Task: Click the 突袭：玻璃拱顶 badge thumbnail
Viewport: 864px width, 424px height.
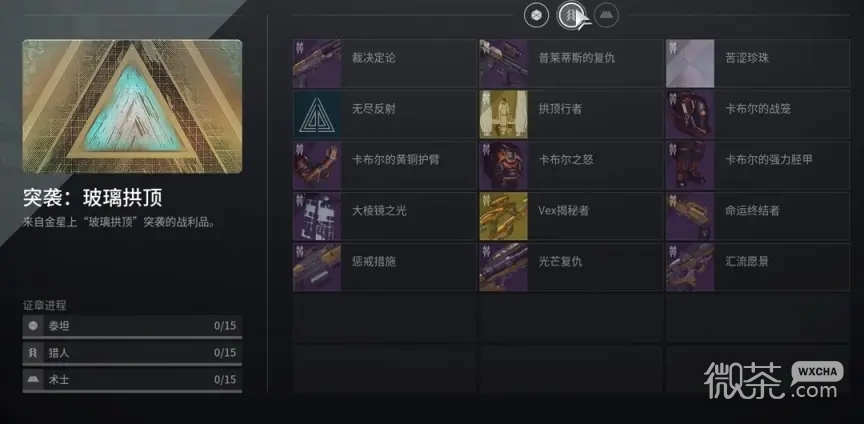Action: 132,106
